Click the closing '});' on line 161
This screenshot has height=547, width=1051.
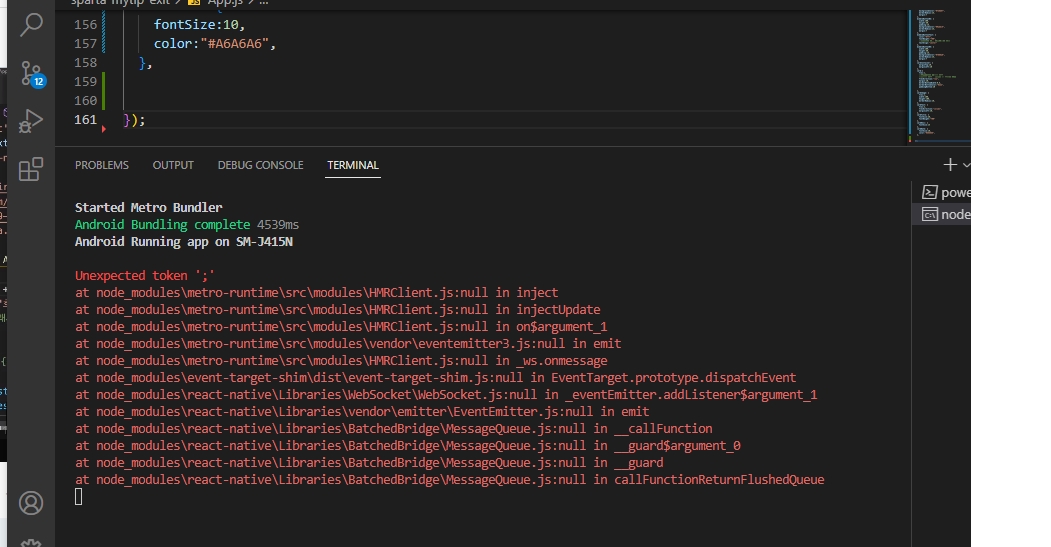(x=134, y=119)
